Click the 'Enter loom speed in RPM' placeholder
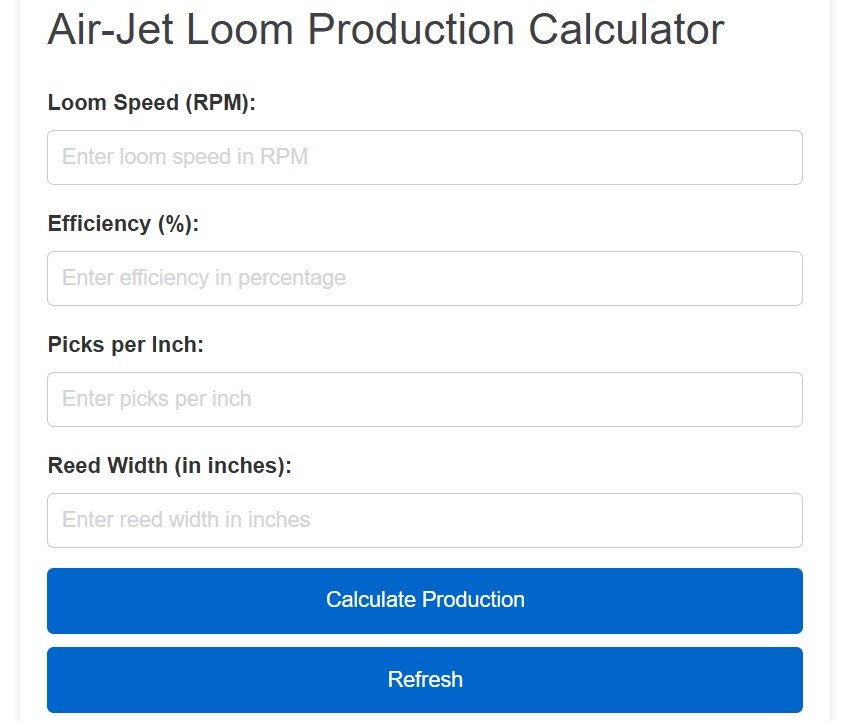The image size is (849, 721). [x=424, y=157]
